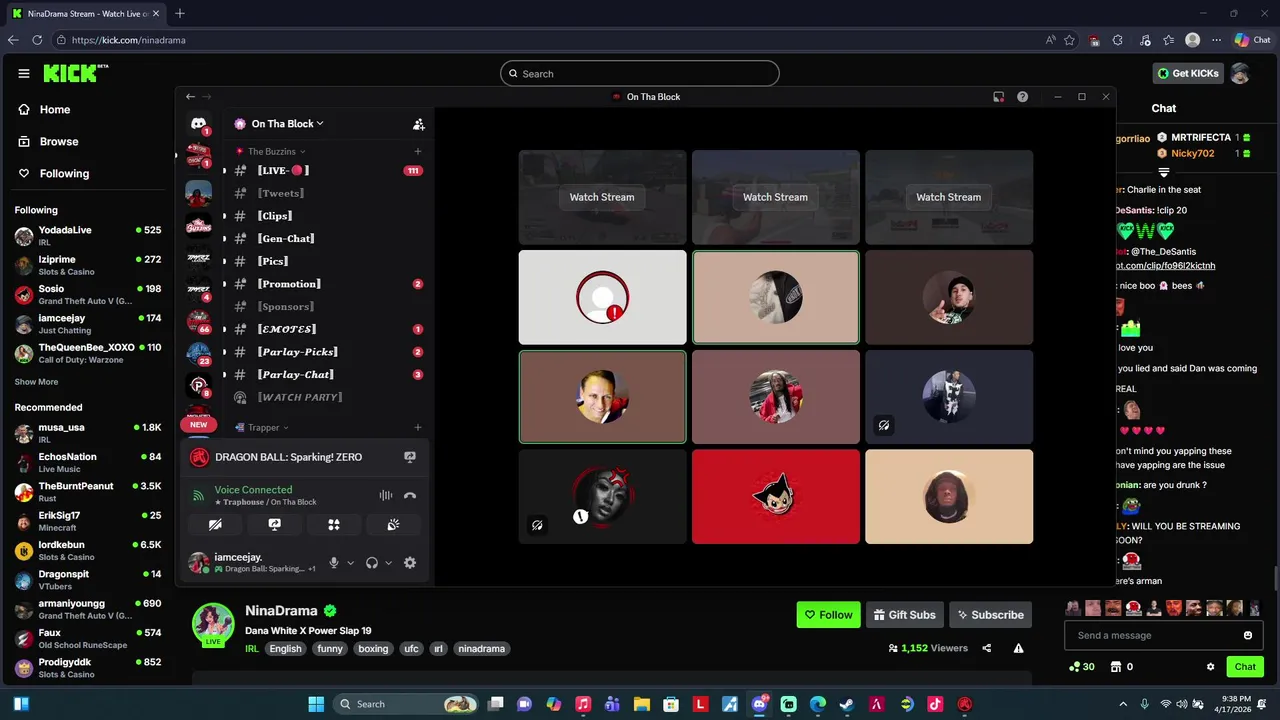Watch Stream on first stream tile

click(x=602, y=197)
